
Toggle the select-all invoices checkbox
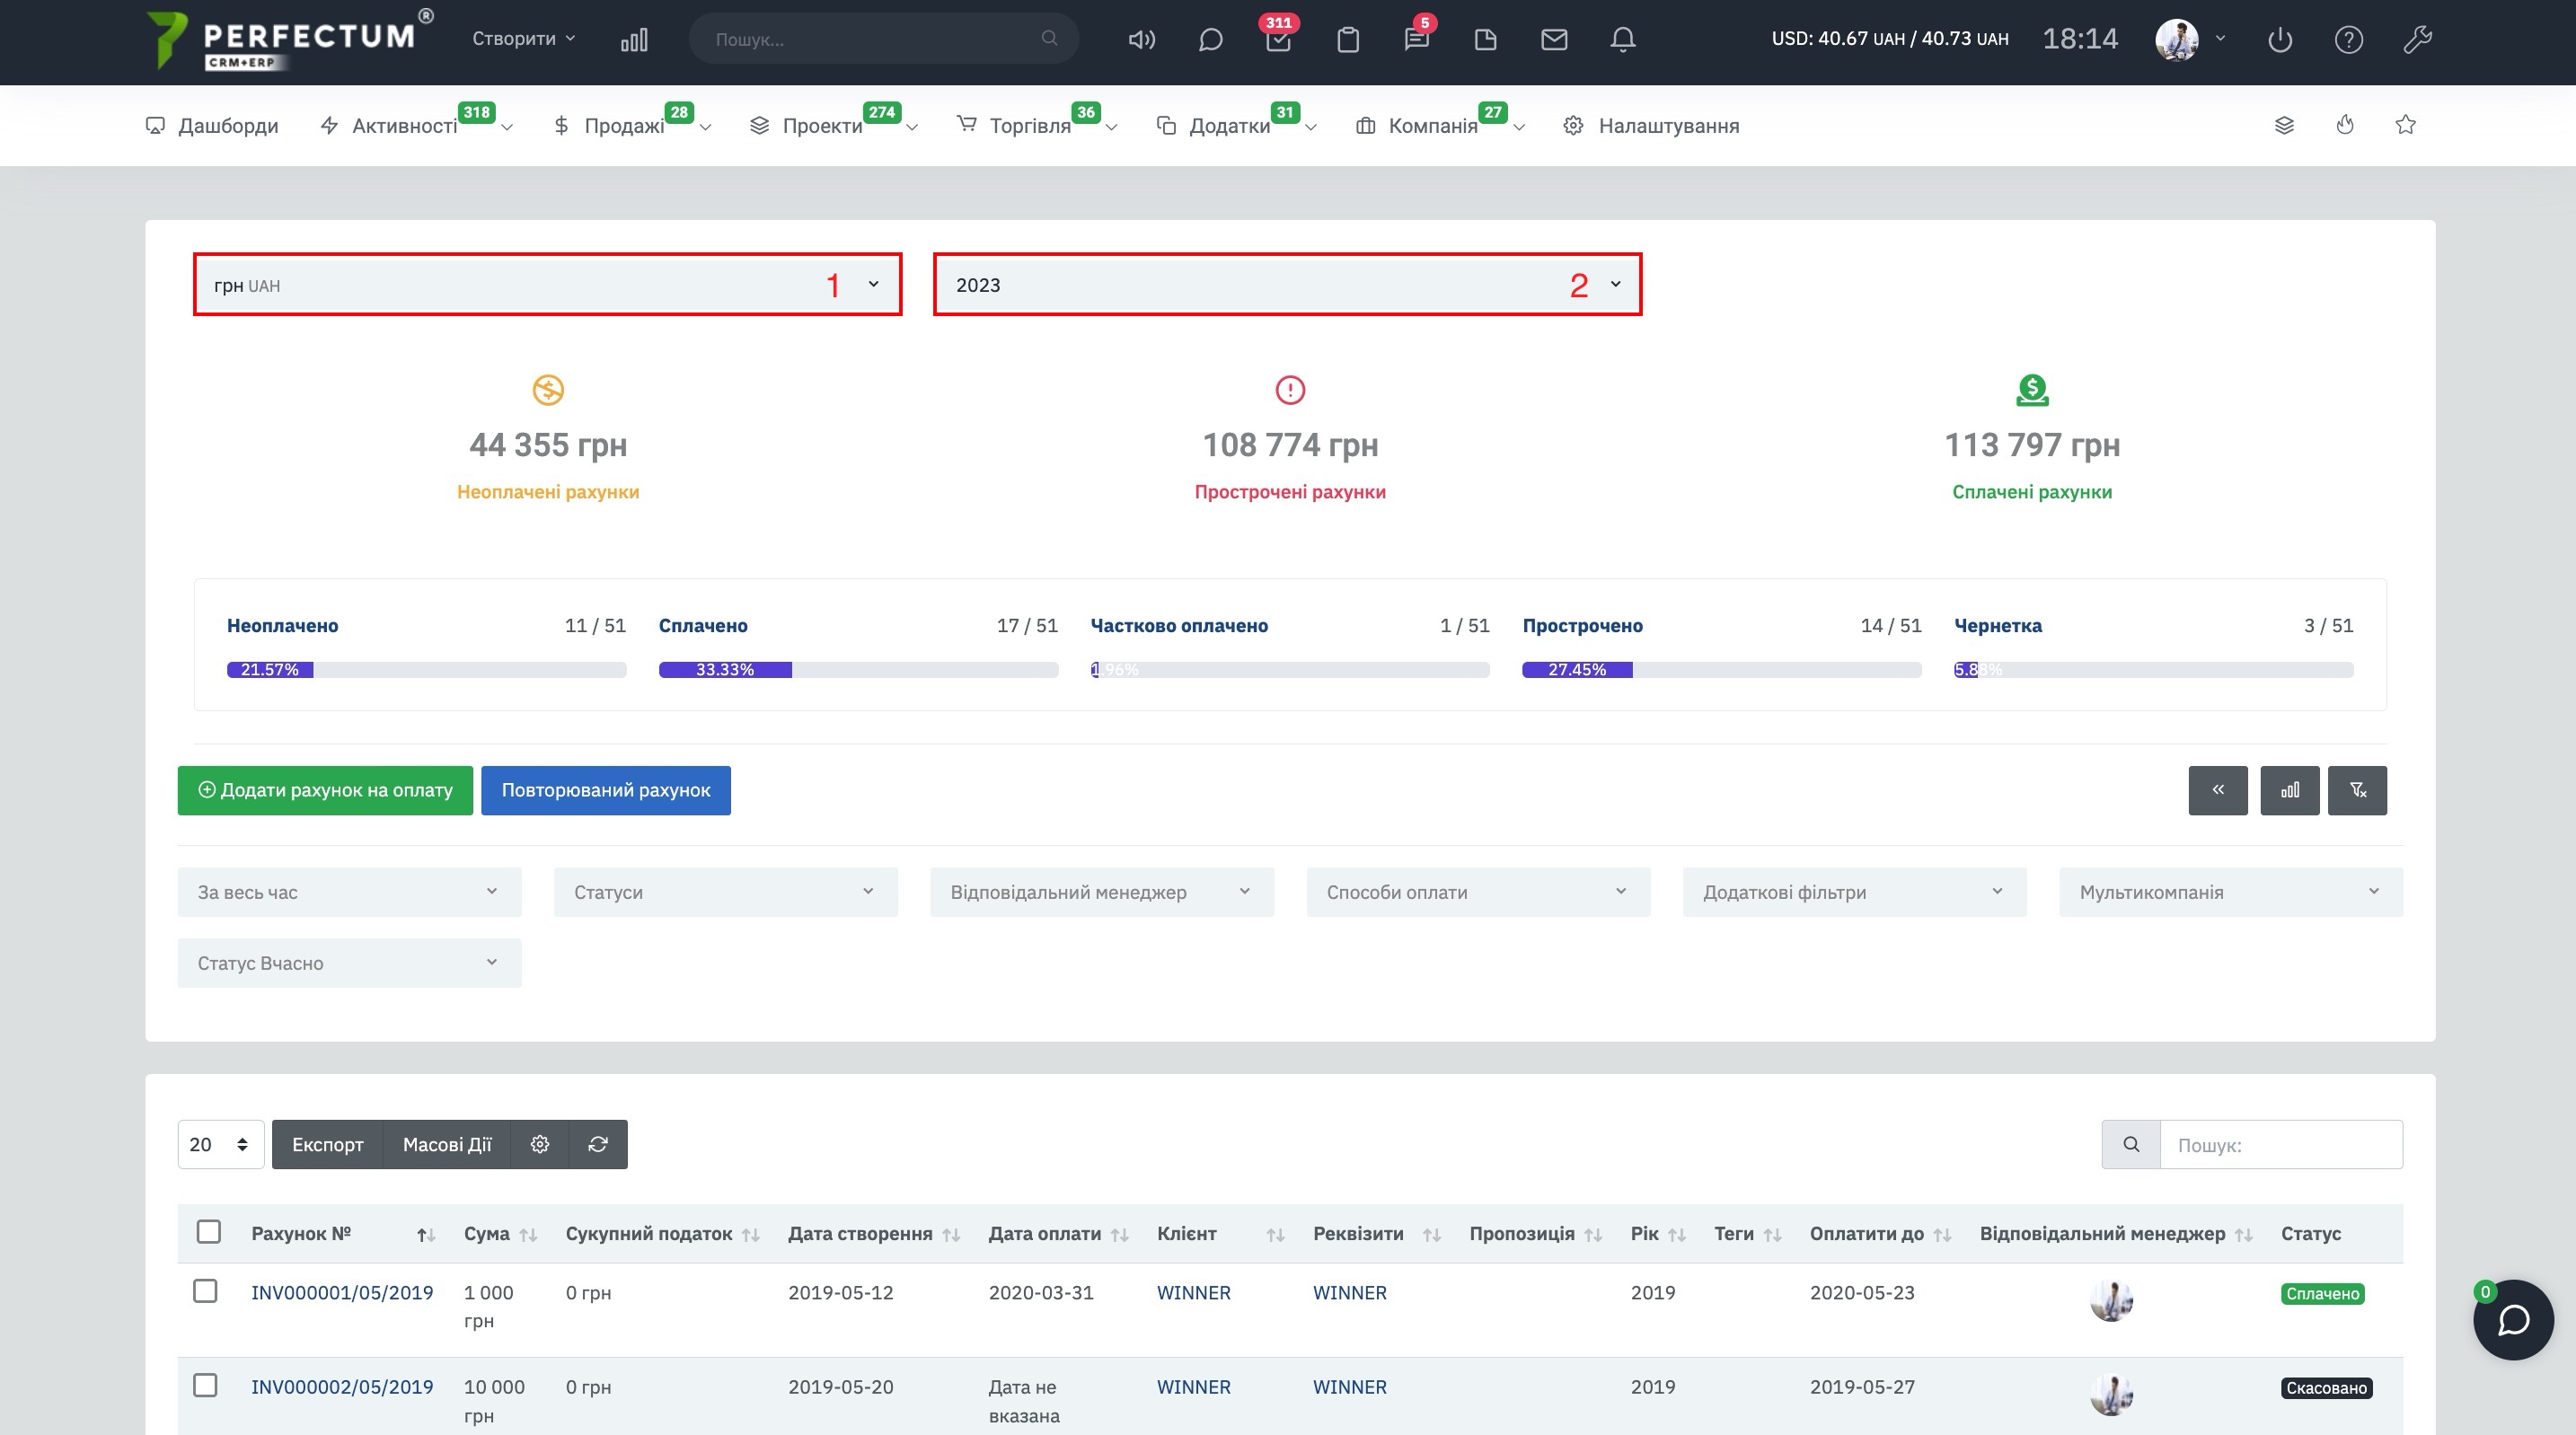208,1232
